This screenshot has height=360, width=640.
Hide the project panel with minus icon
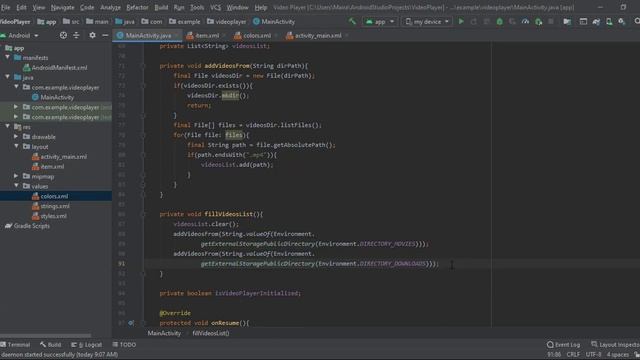point(105,36)
